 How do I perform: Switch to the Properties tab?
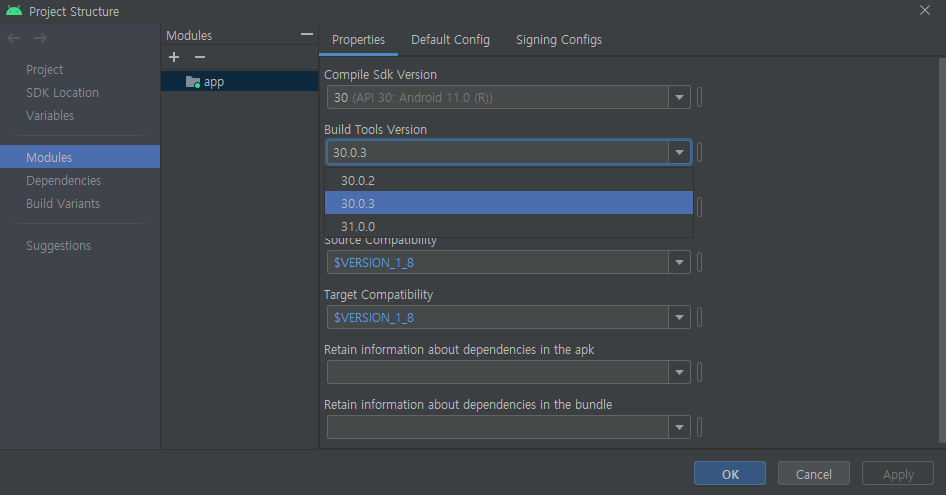click(x=358, y=40)
